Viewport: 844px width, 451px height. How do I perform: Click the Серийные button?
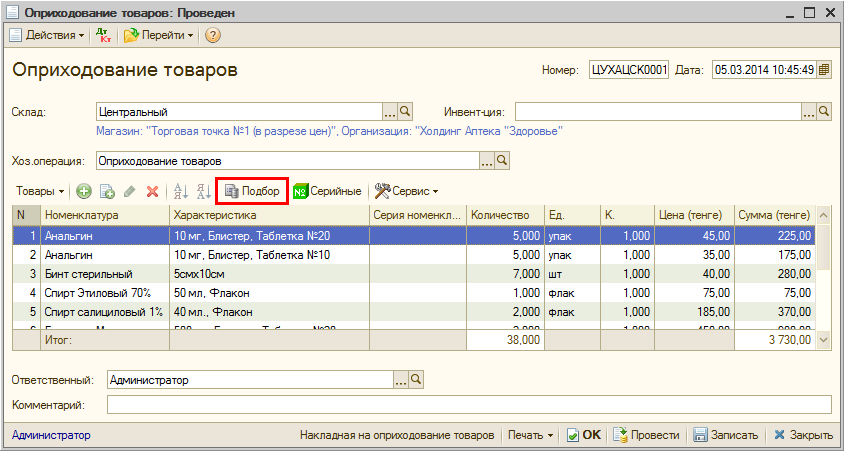(x=327, y=191)
